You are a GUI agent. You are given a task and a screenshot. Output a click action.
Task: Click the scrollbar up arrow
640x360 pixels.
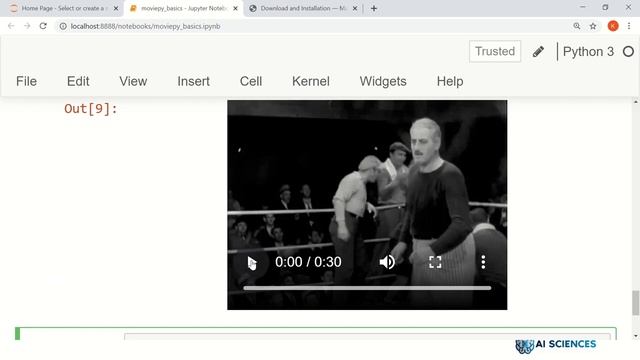point(636,101)
